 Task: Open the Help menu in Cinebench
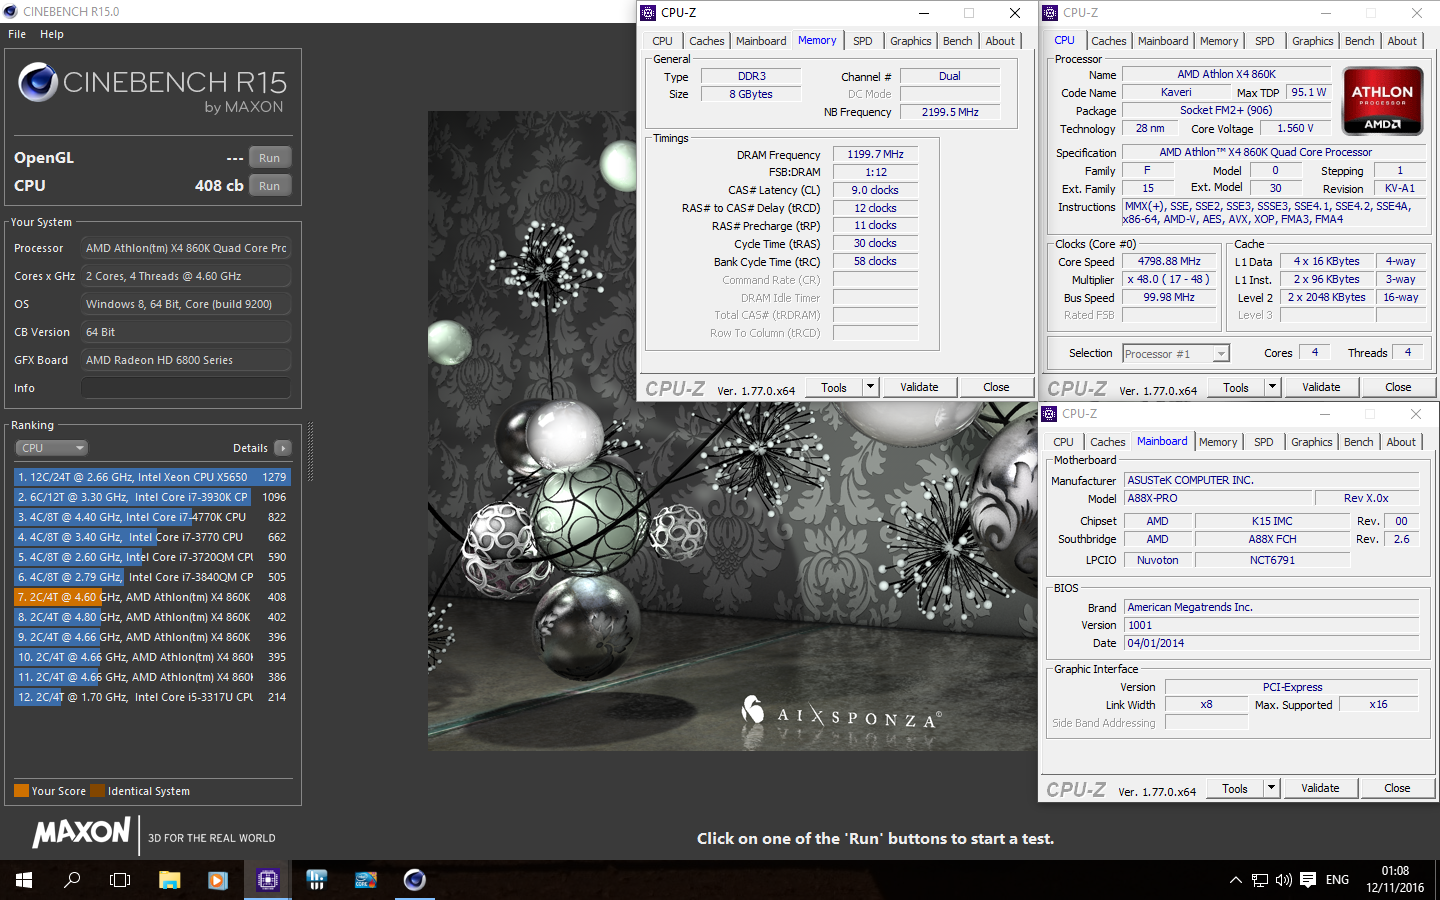[x=52, y=34]
